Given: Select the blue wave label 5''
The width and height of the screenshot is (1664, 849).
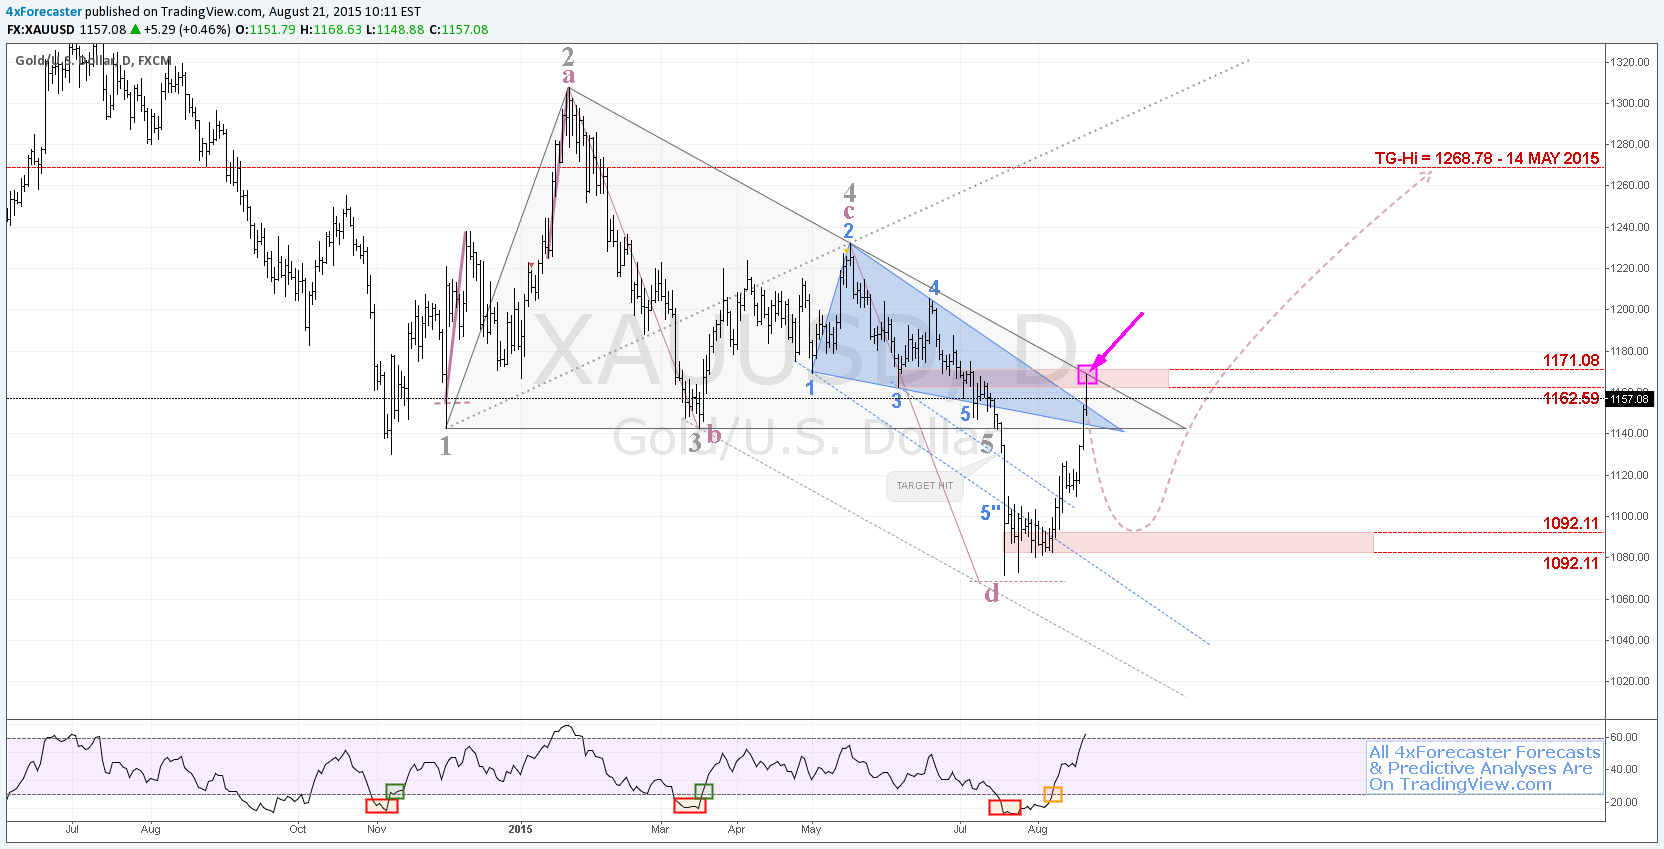Looking at the screenshot, I should point(990,513).
